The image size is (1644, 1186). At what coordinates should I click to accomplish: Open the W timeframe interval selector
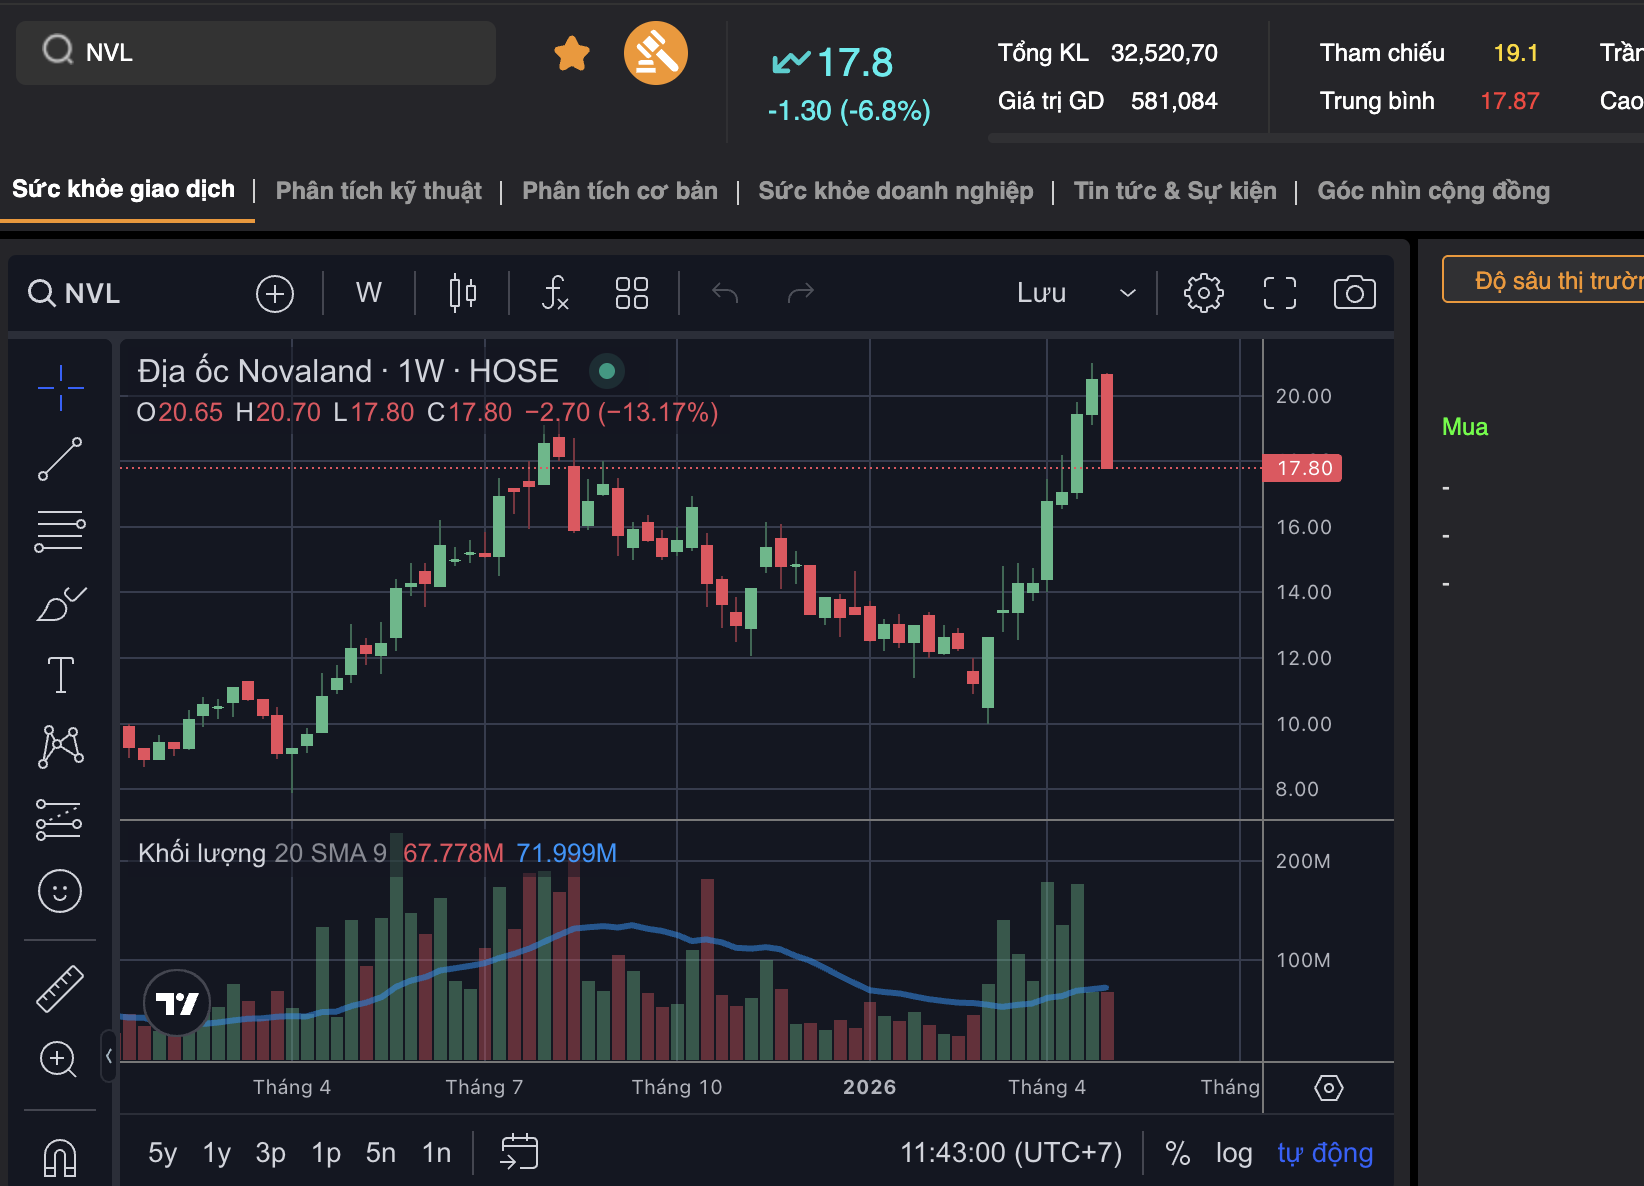368,293
